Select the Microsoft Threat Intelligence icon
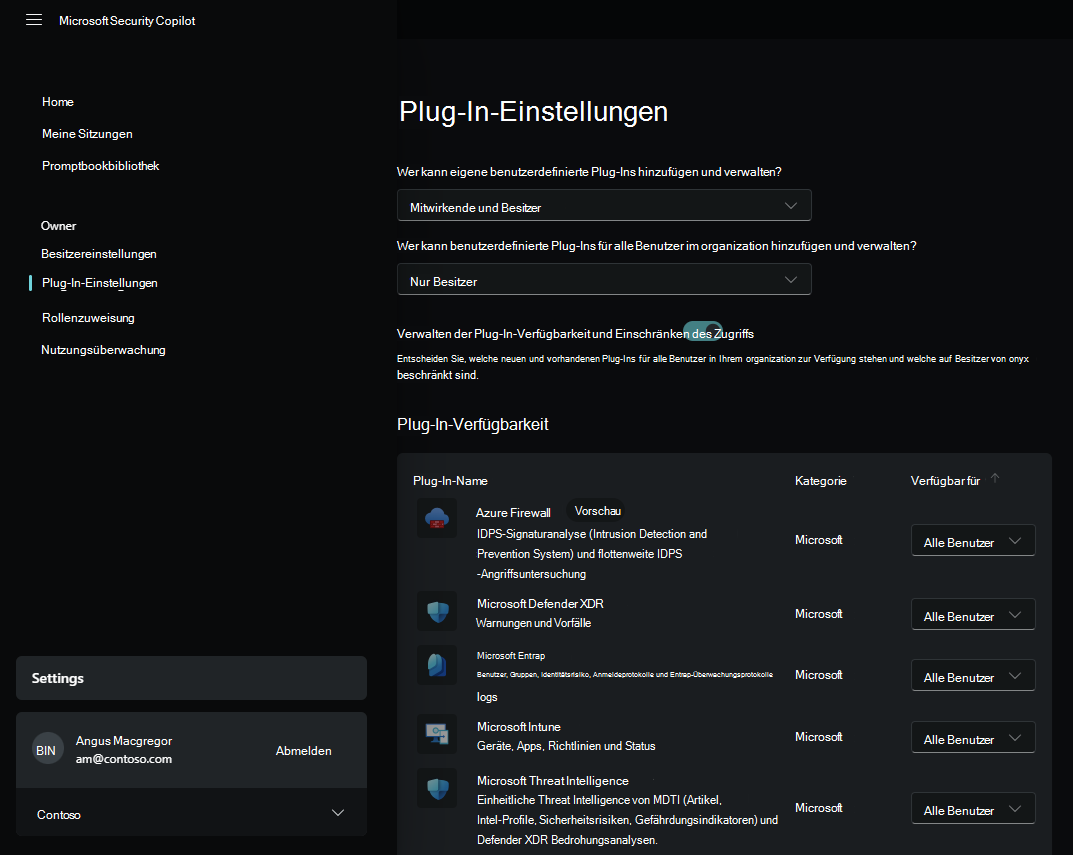The height and width of the screenshot is (855, 1073). point(437,787)
